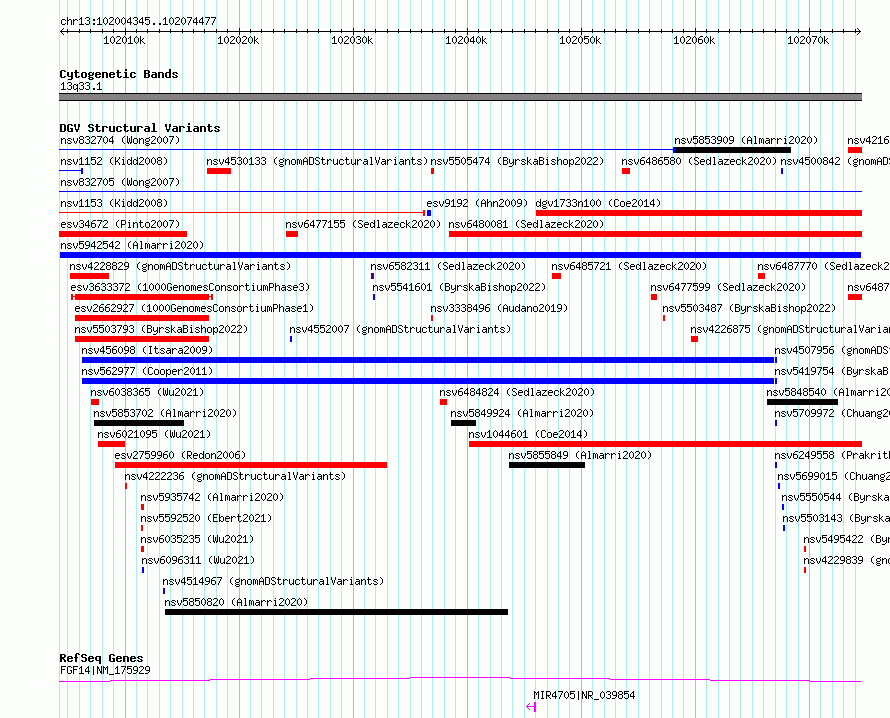Click the nsv1153 (Kidd2008) label
The height and width of the screenshot is (718, 890).
[114, 203]
